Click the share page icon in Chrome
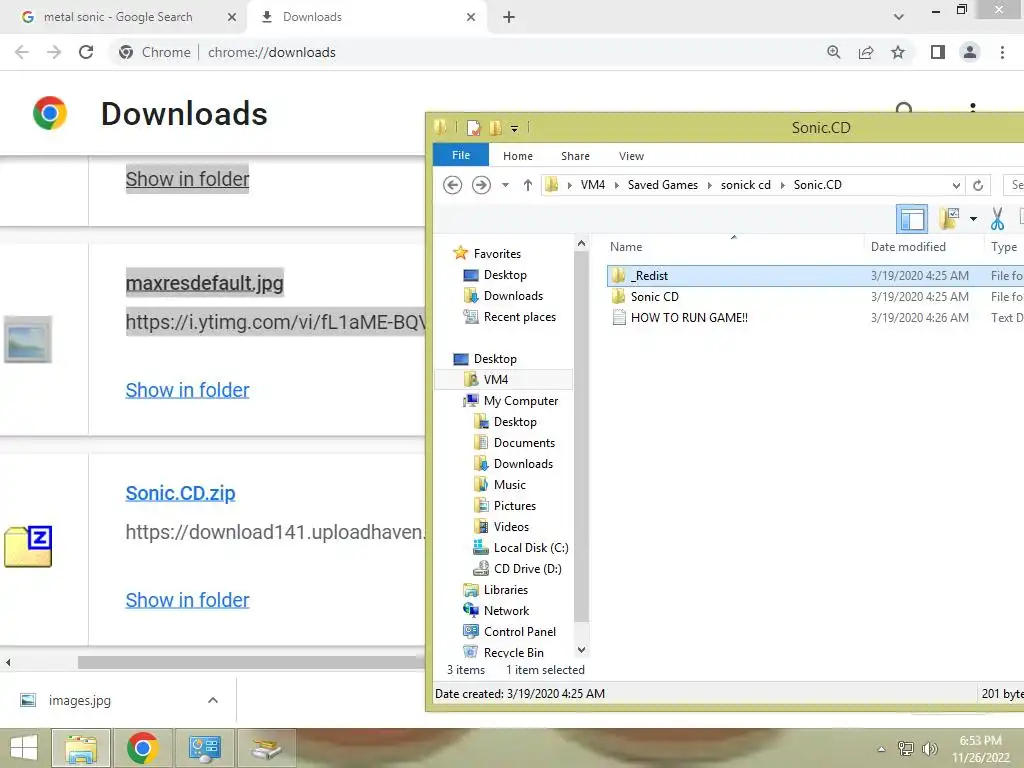 (x=866, y=52)
